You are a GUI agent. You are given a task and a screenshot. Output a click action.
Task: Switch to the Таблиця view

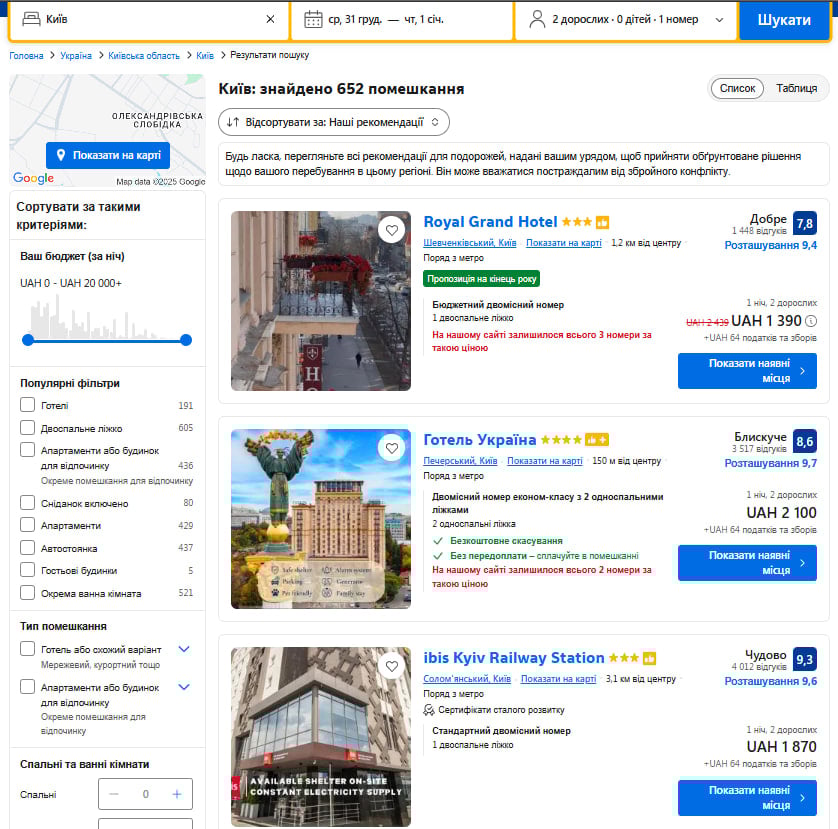click(796, 88)
